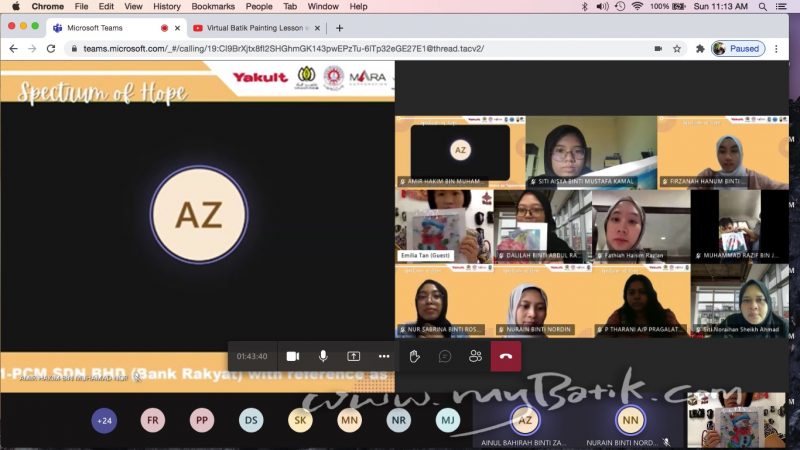The width and height of the screenshot is (800, 450).
Task: Show the meeting conversation chat
Action: point(445,356)
